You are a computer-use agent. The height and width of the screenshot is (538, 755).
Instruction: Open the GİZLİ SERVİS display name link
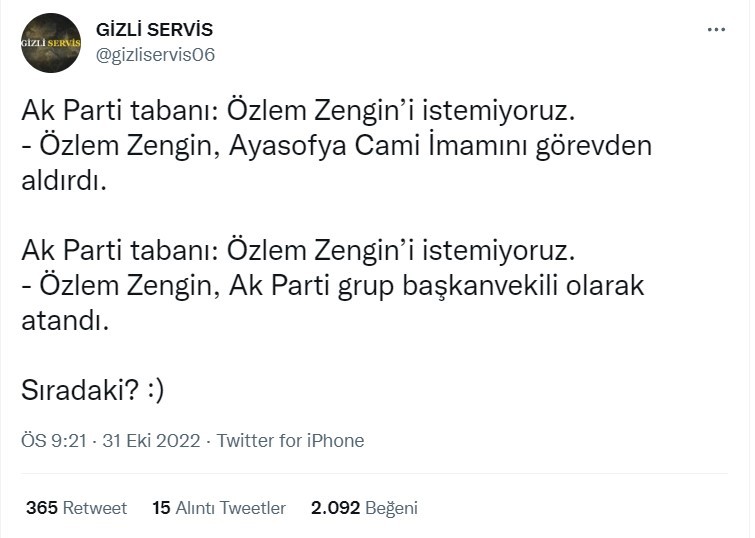tap(154, 30)
